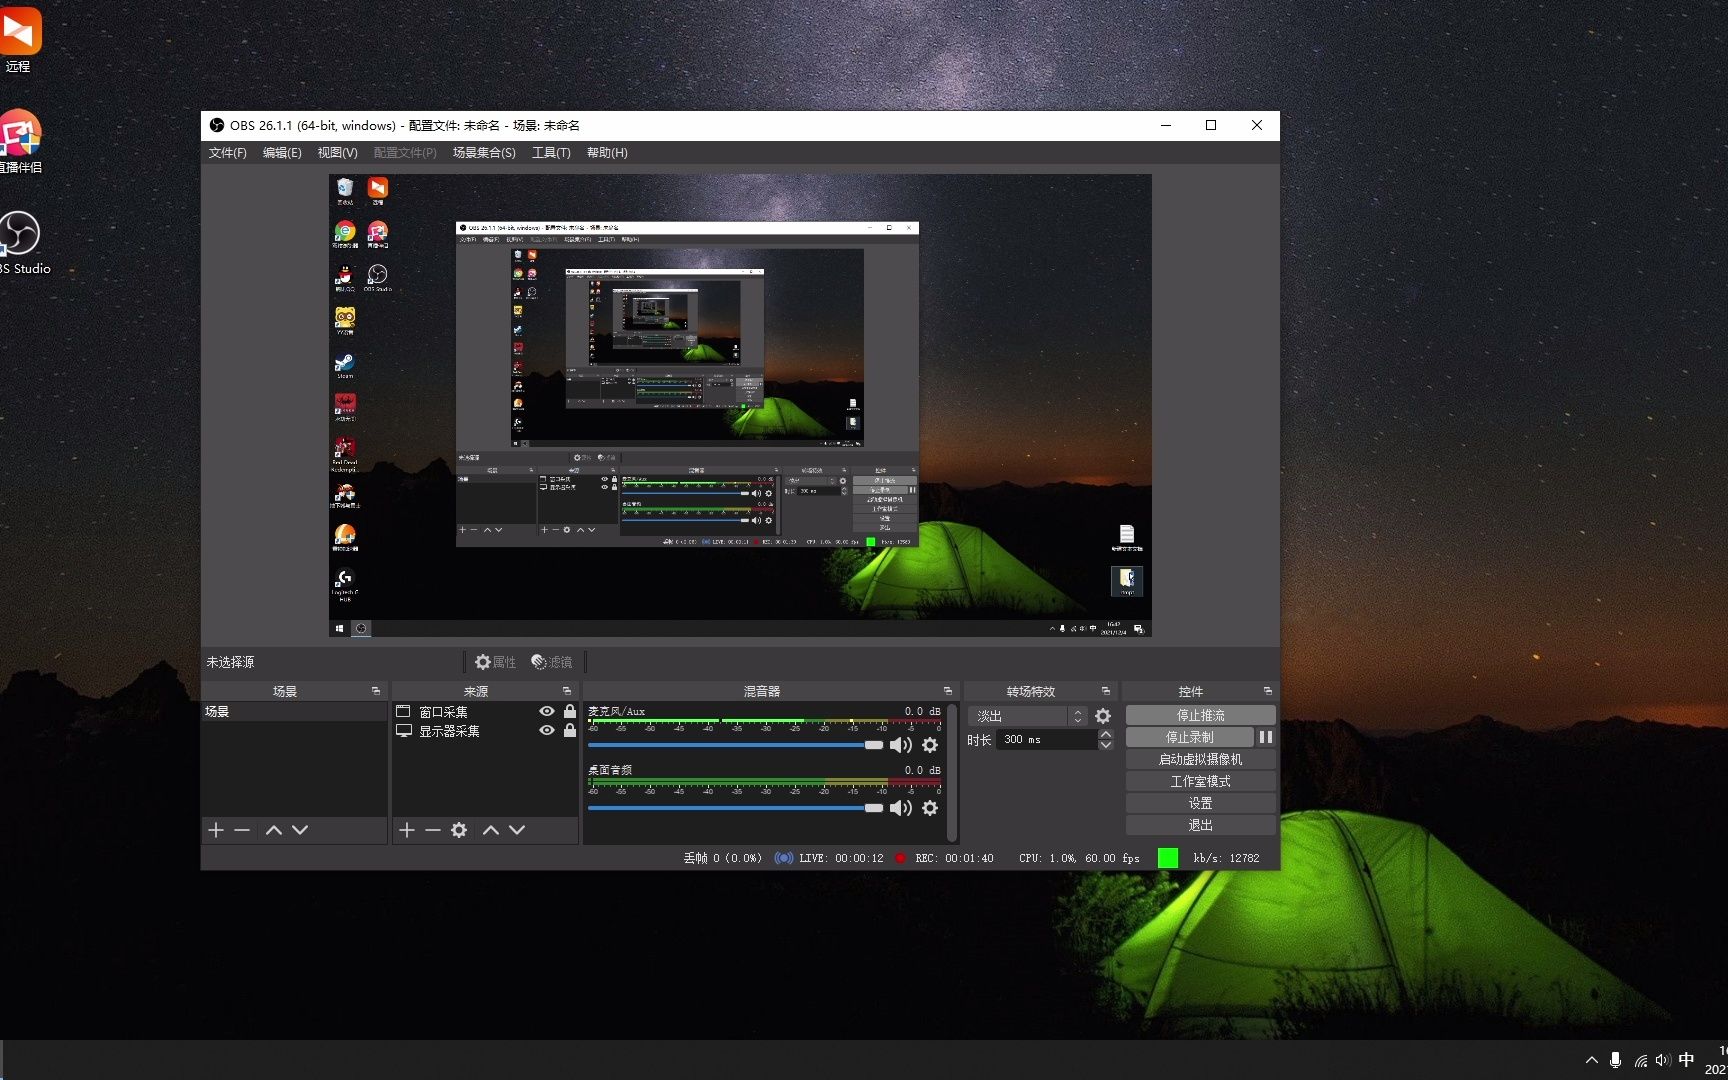Select the 场景 item in the scenes list
Image resolution: width=1728 pixels, height=1080 pixels.
[294, 712]
